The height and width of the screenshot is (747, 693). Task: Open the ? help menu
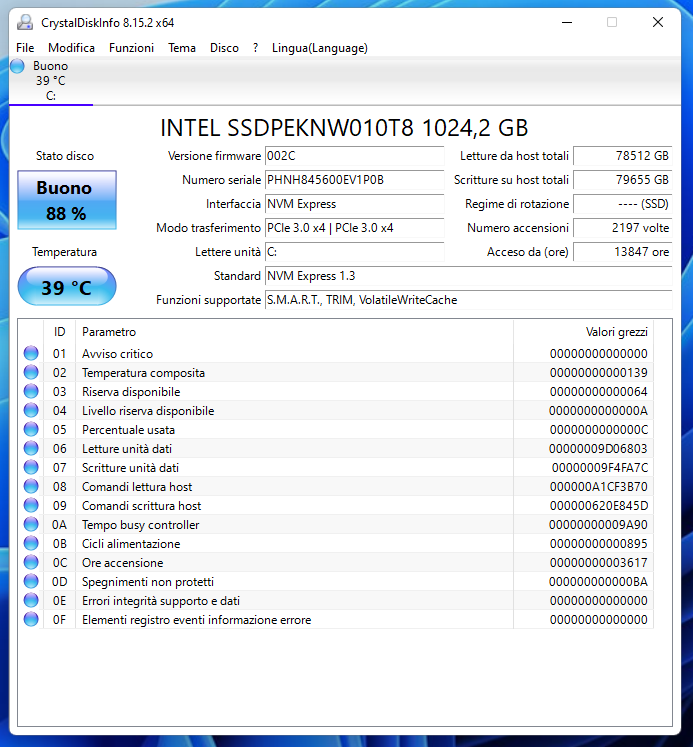click(255, 48)
